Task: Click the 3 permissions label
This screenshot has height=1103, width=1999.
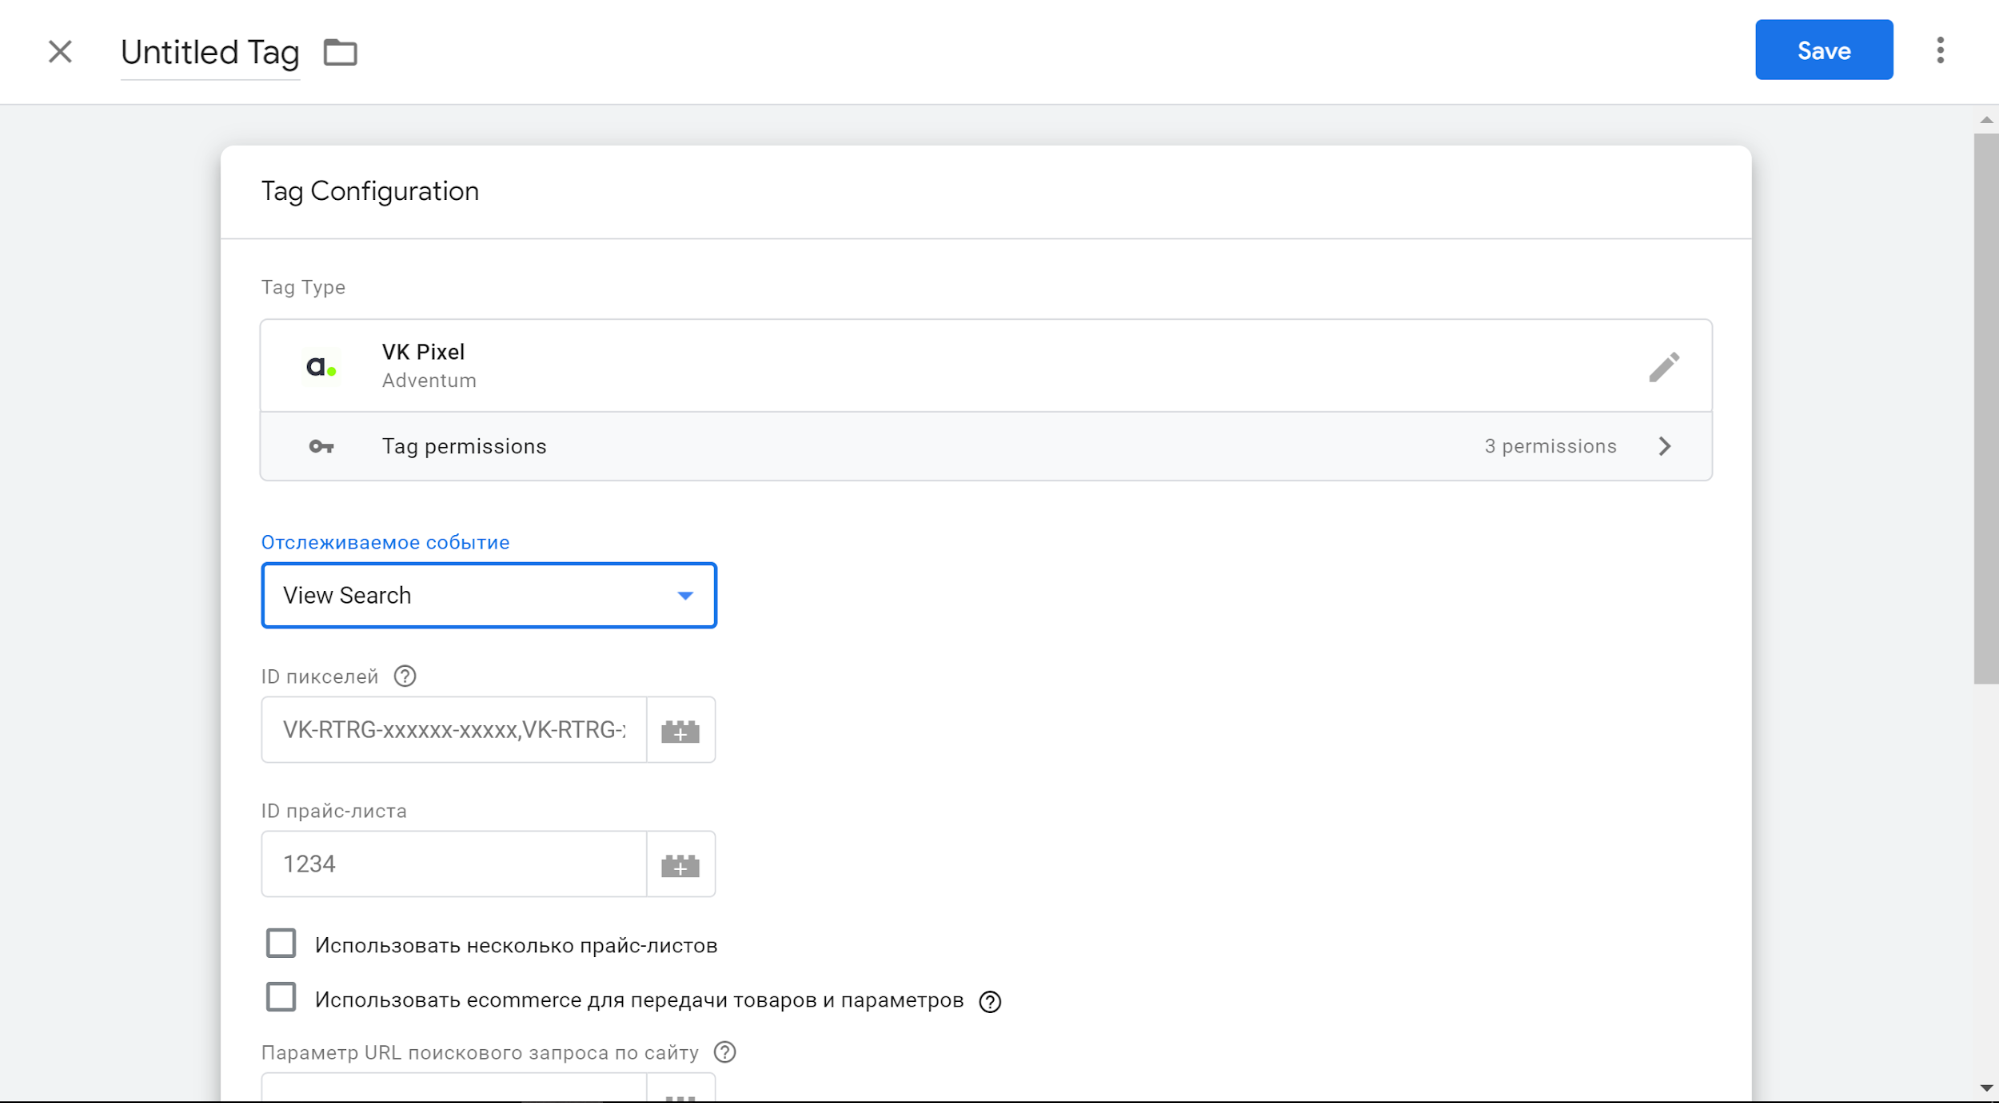Action: click(1549, 447)
